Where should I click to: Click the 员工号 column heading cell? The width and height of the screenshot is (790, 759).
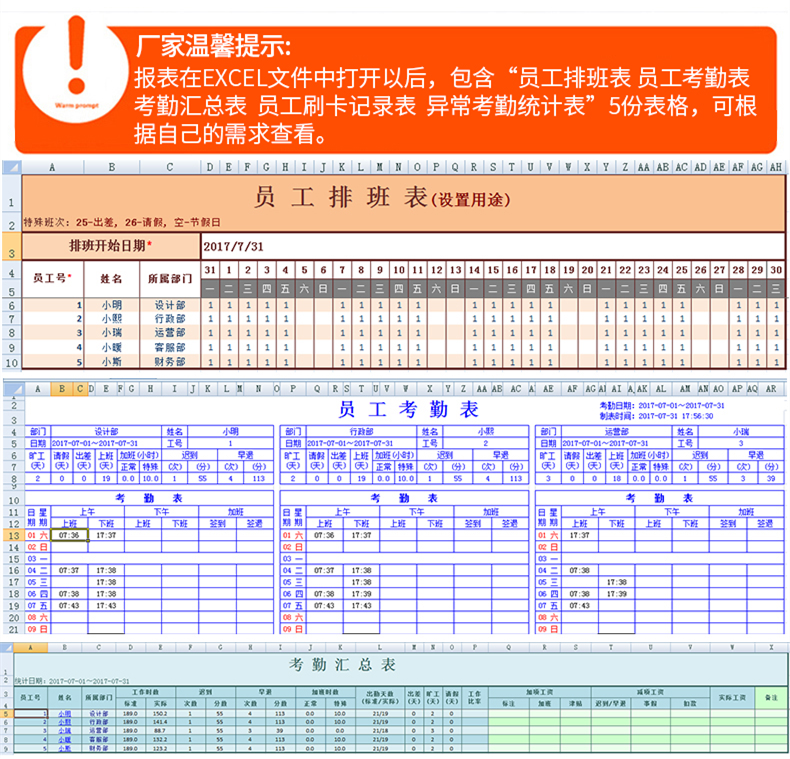click(x=51, y=278)
